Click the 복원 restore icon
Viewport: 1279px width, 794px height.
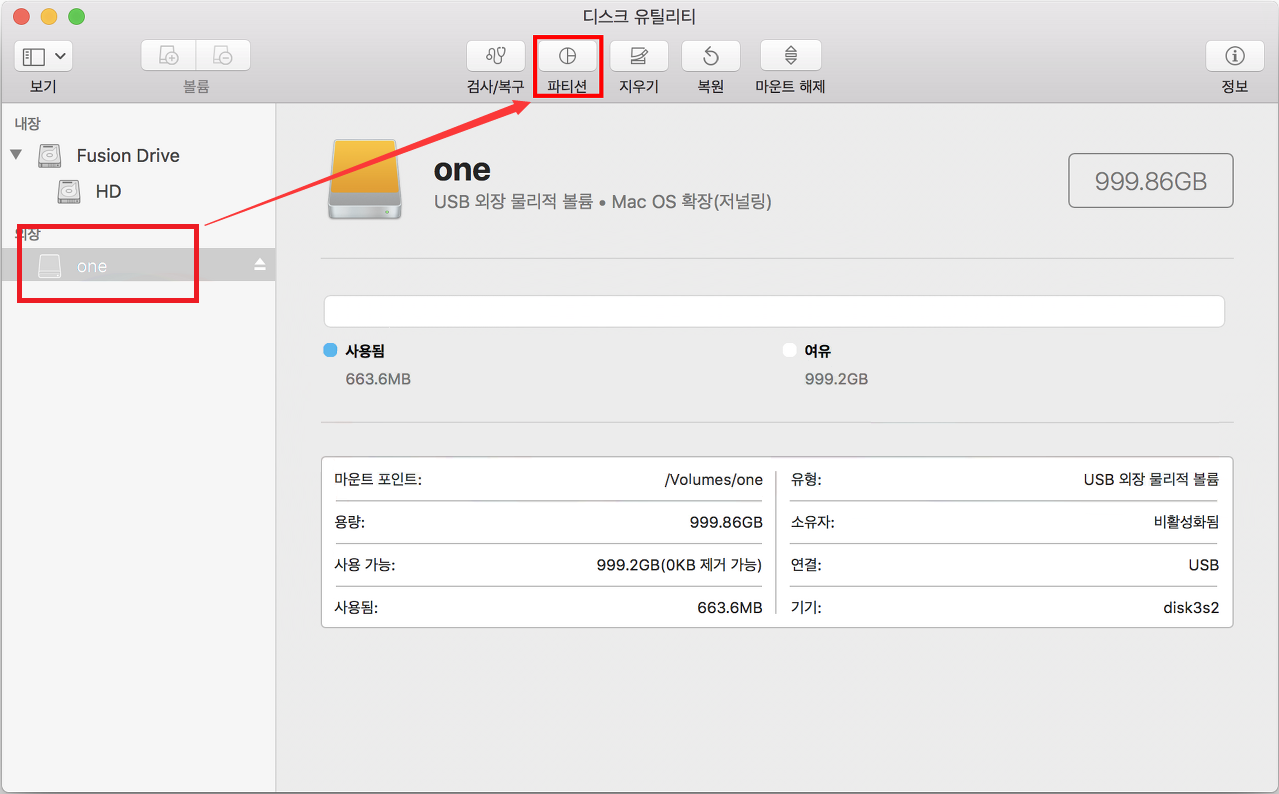tap(711, 56)
